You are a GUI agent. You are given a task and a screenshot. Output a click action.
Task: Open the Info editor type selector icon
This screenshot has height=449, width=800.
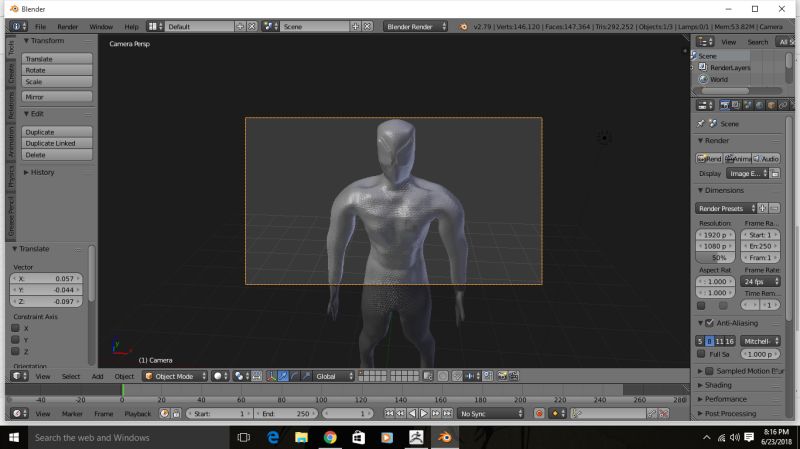(18, 26)
